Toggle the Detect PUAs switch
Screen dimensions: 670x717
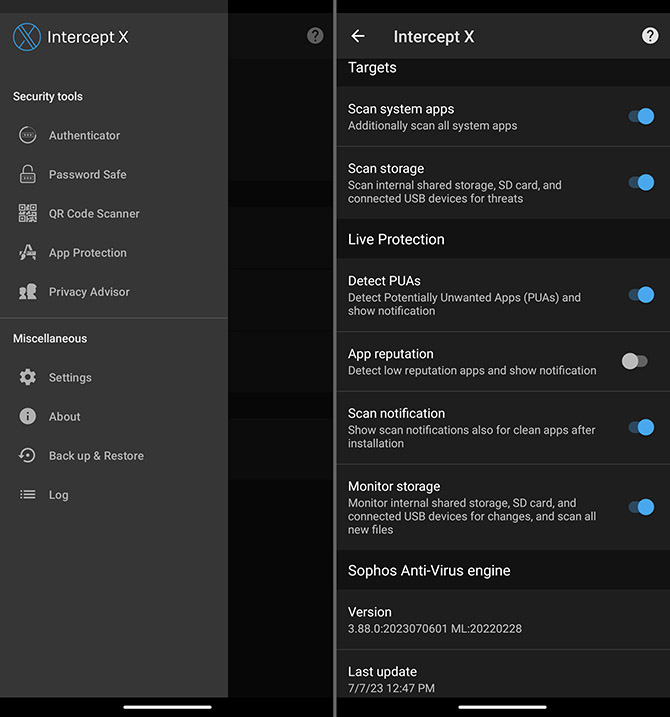[641, 295]
